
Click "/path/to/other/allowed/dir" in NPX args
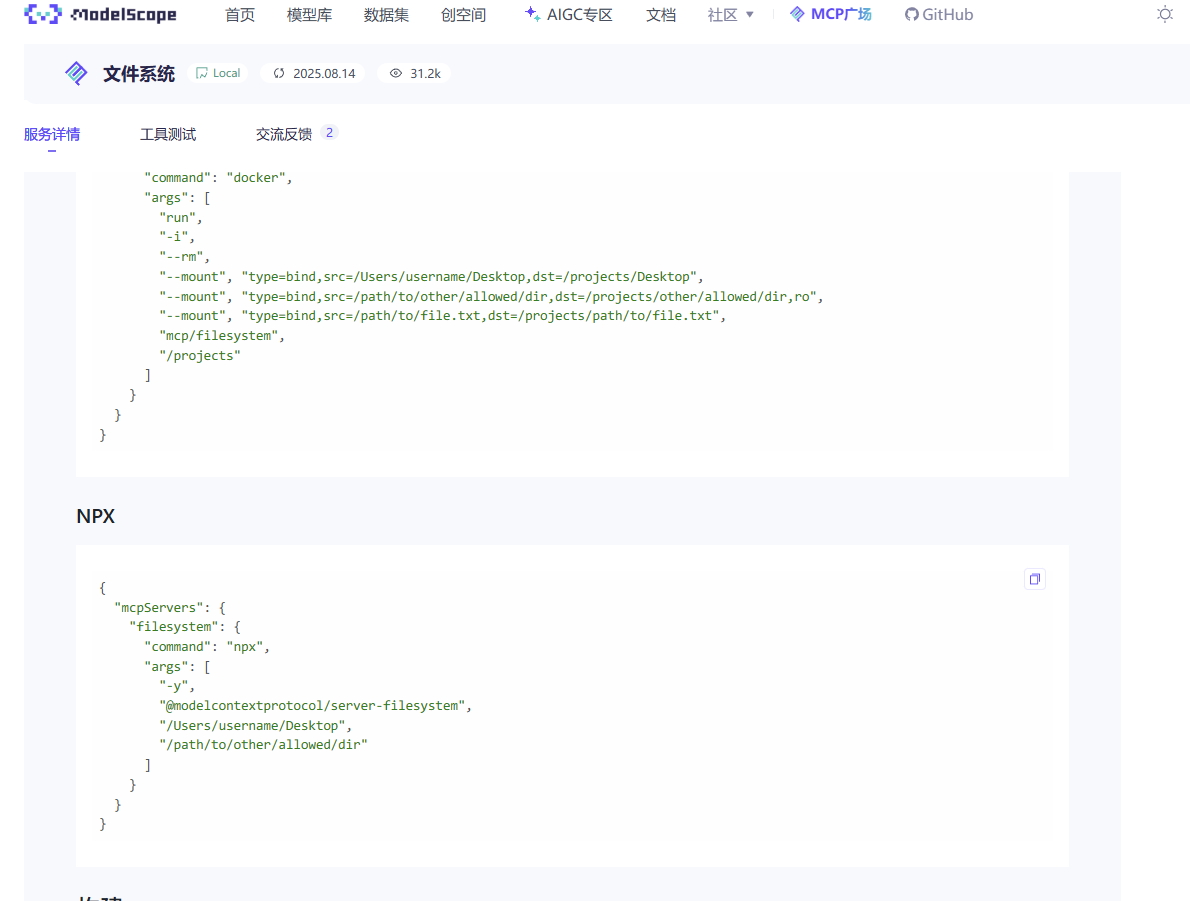point(263,745)
